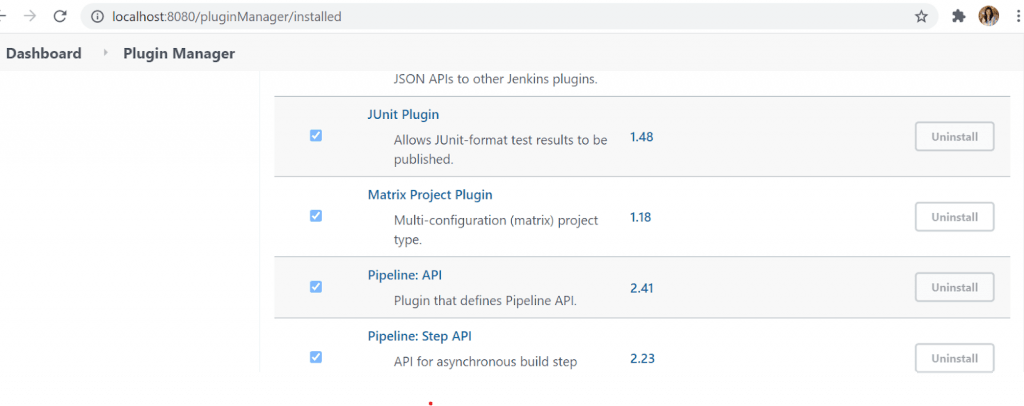Open the JUnit Plugin link
This screenshot has width=1024, height=406.
(403, 114)
